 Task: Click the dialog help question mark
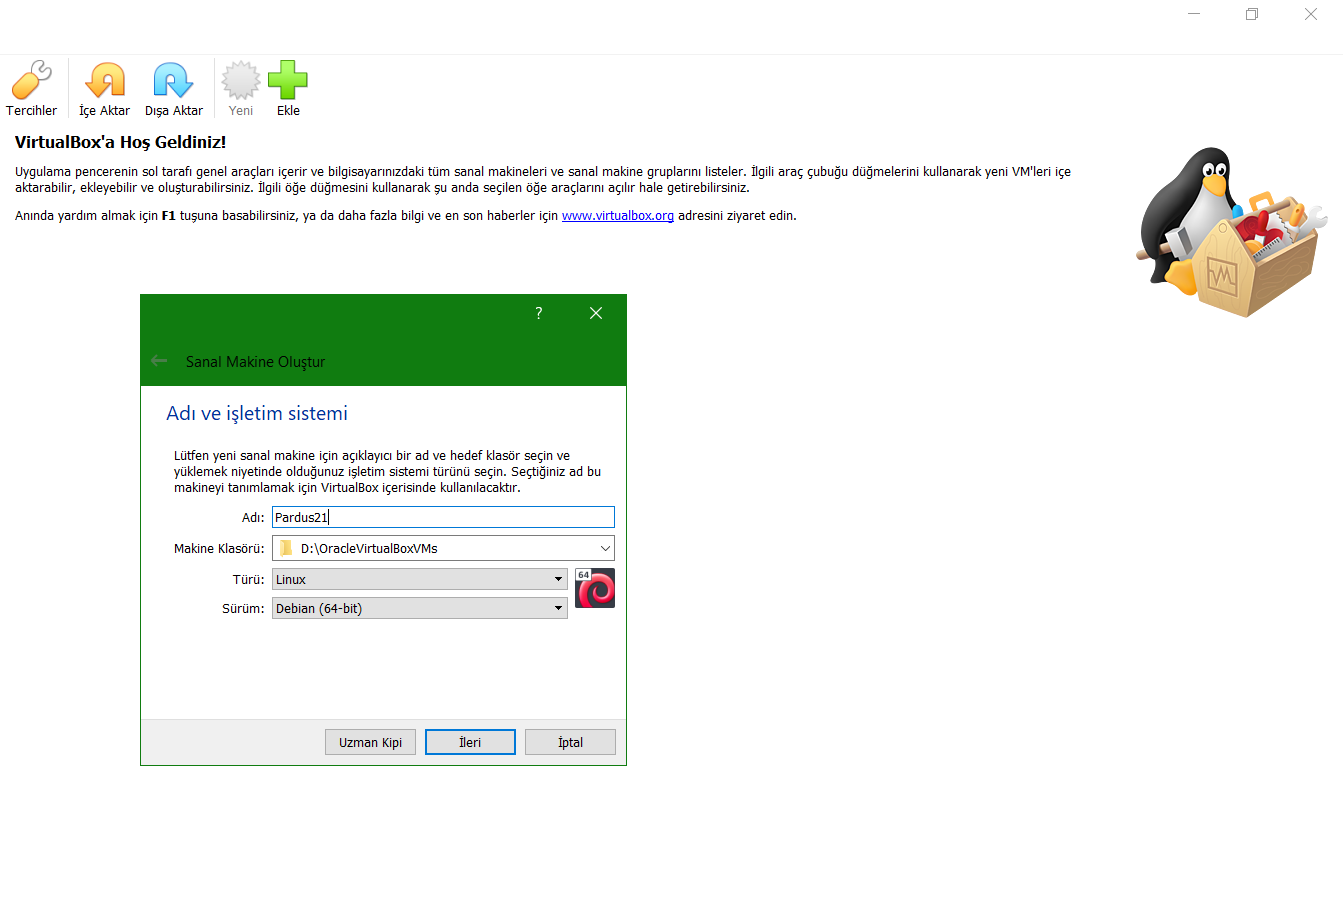click(x=539, y=313)
